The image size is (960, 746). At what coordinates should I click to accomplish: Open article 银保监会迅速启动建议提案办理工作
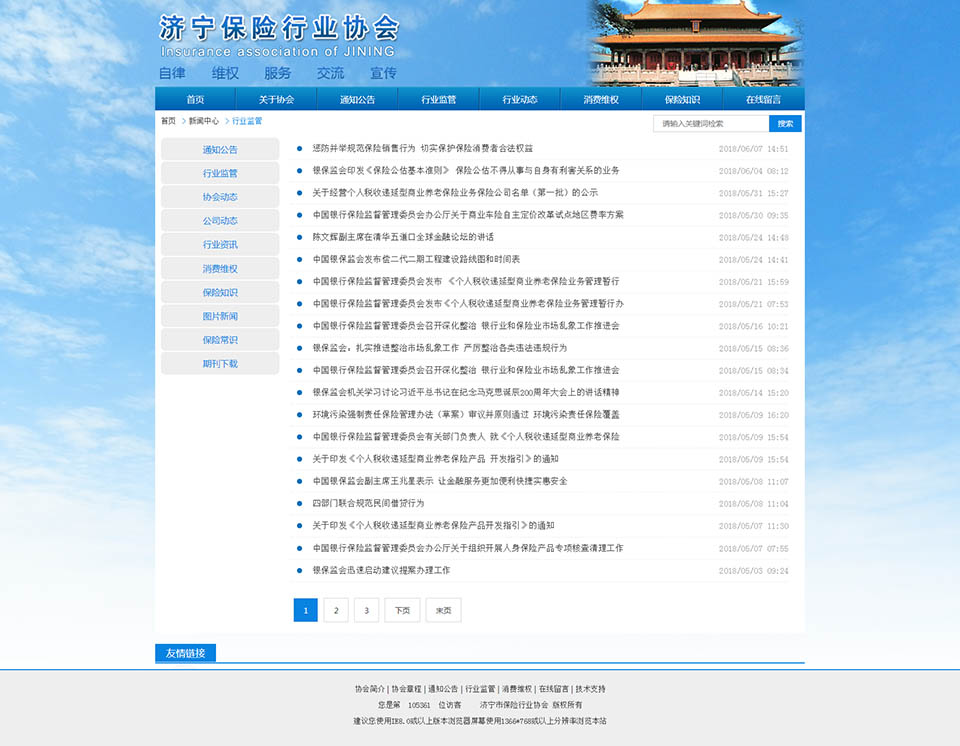coord(381,570)
